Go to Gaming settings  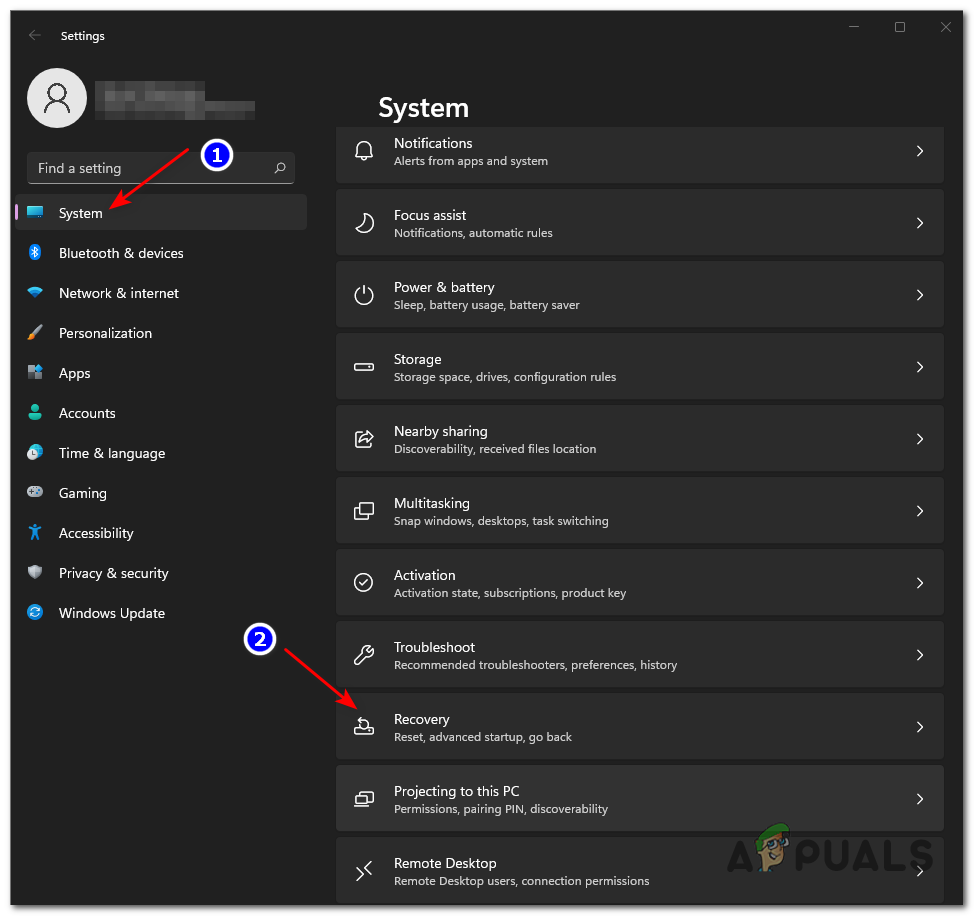161,492
